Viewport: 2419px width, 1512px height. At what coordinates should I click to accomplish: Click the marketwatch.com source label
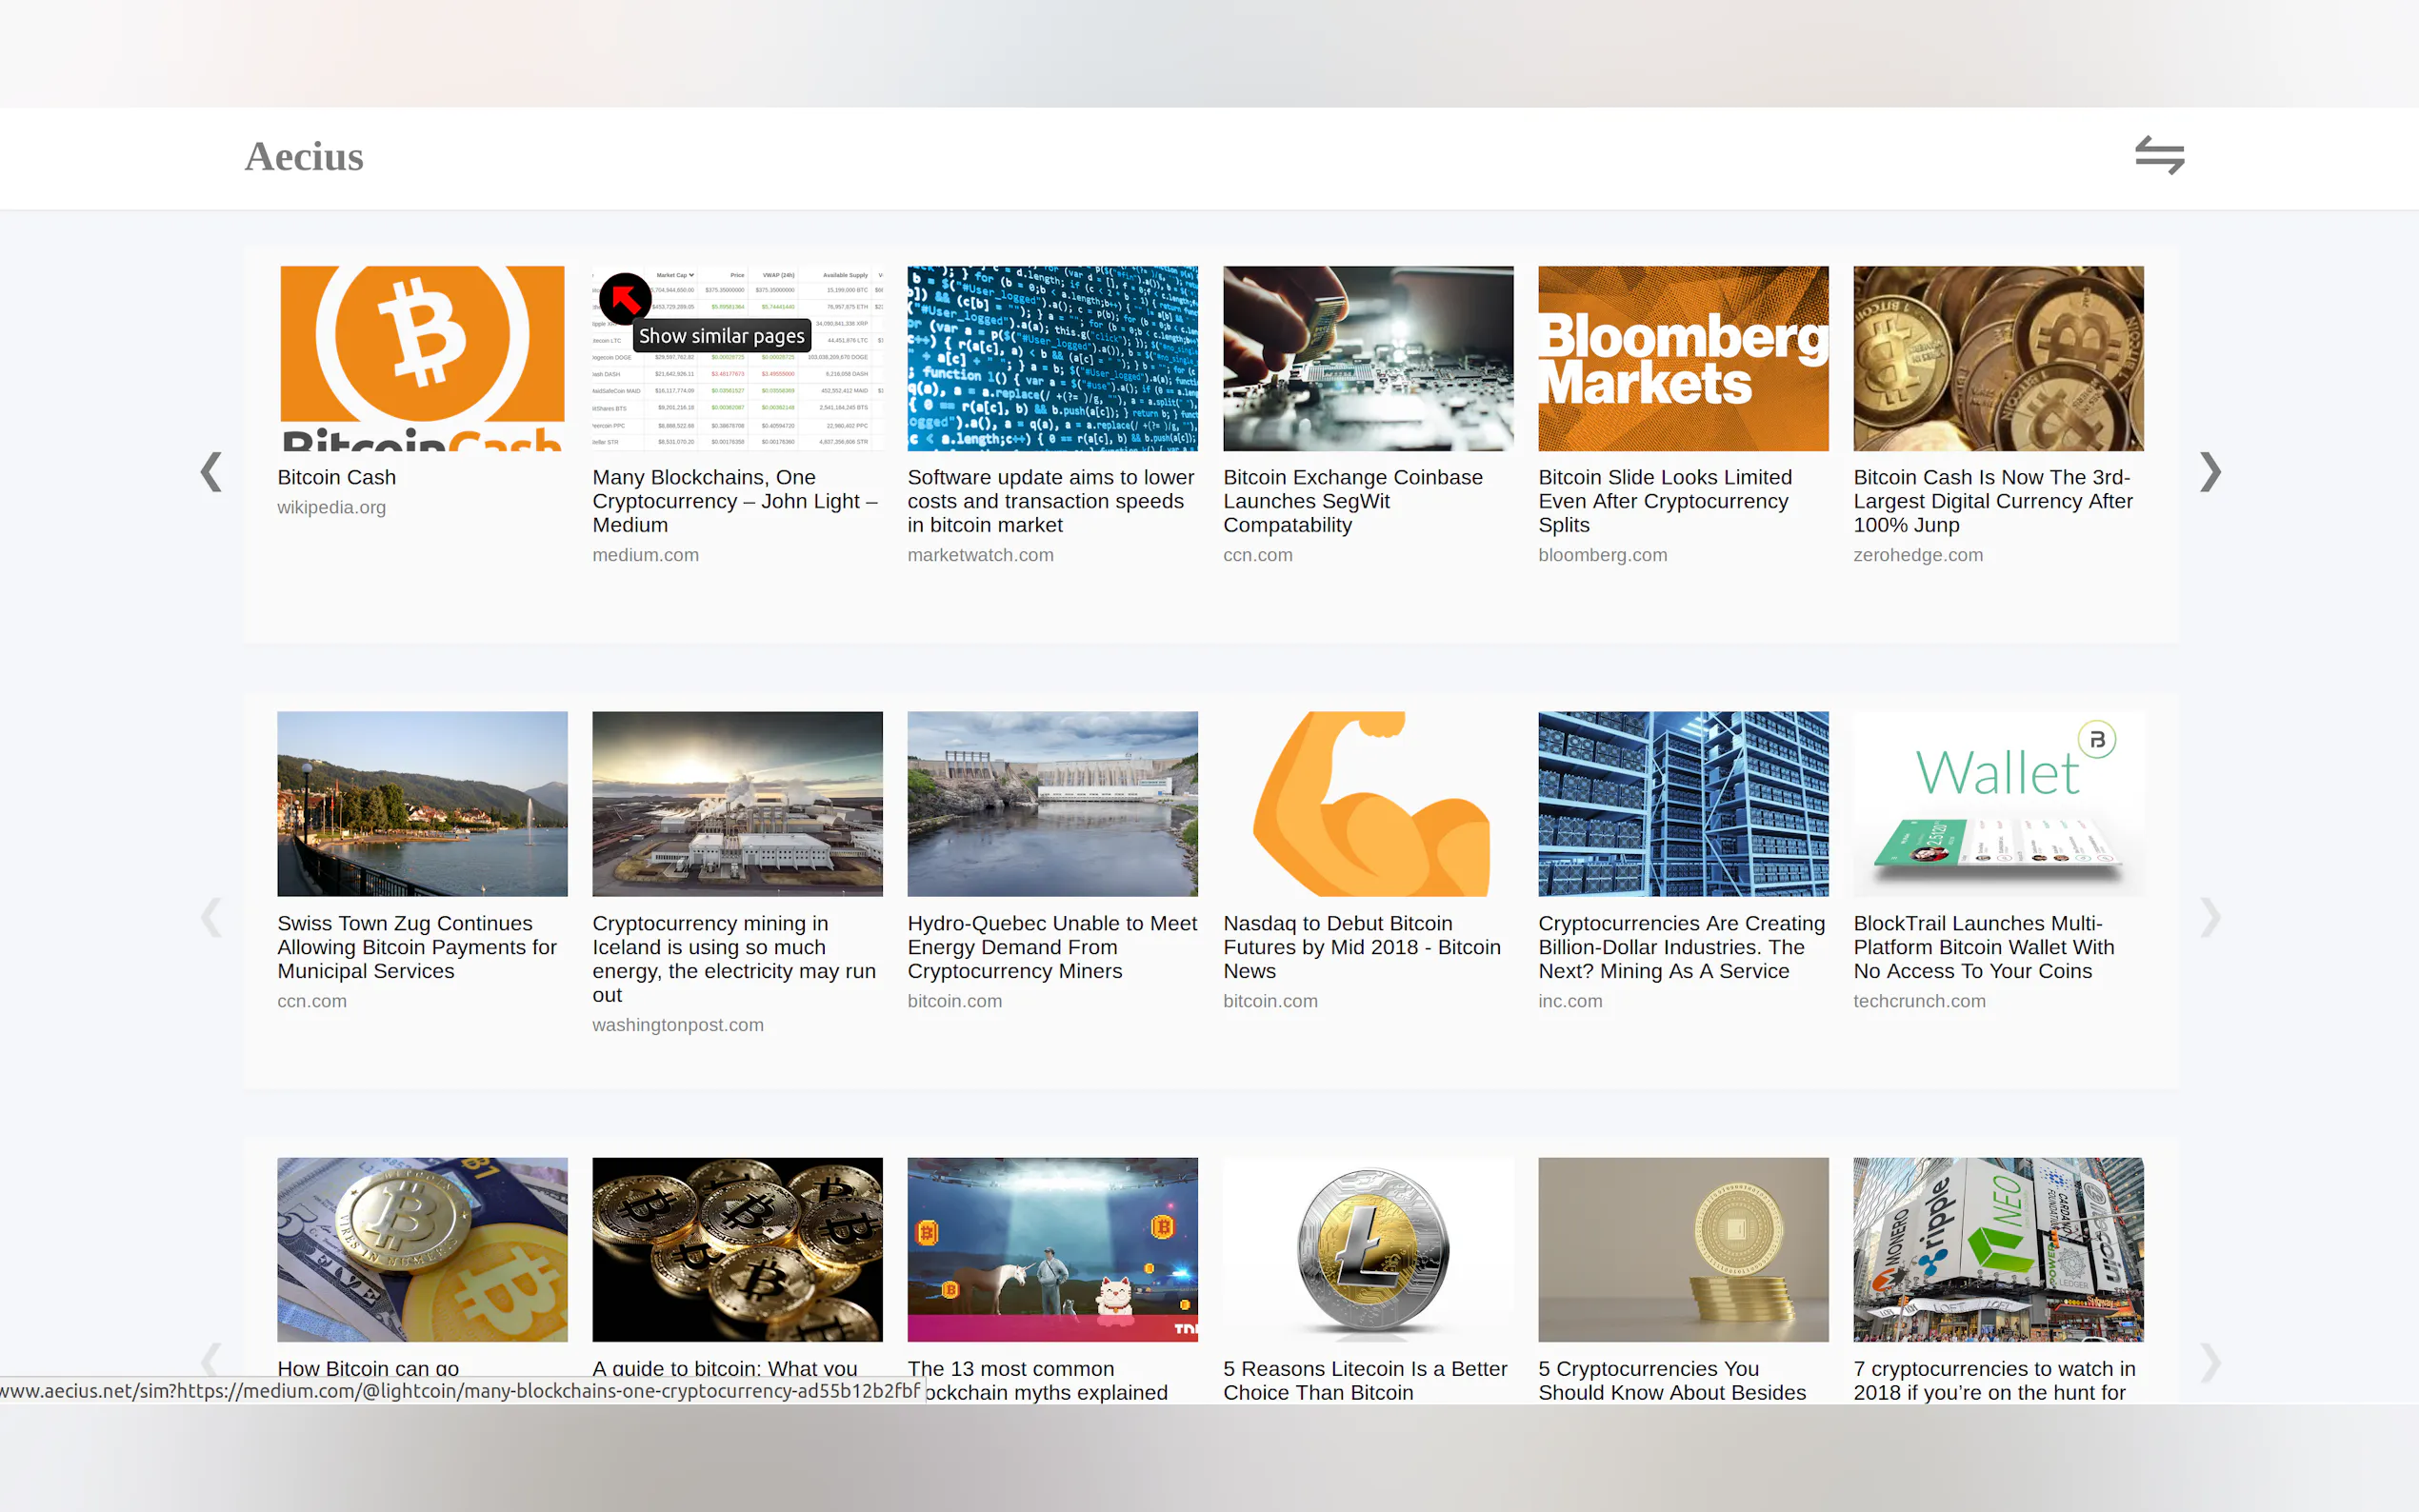tap(980, 555)
